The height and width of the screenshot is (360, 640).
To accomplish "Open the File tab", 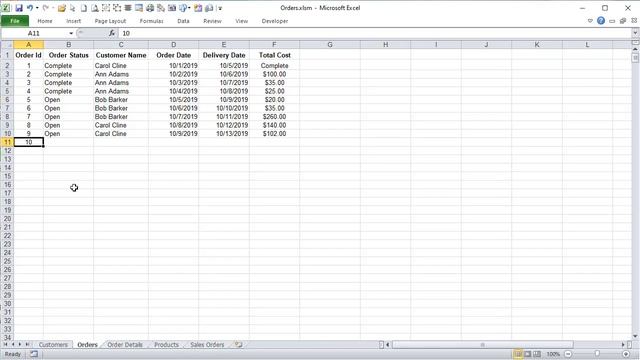I will click(15, 21).
